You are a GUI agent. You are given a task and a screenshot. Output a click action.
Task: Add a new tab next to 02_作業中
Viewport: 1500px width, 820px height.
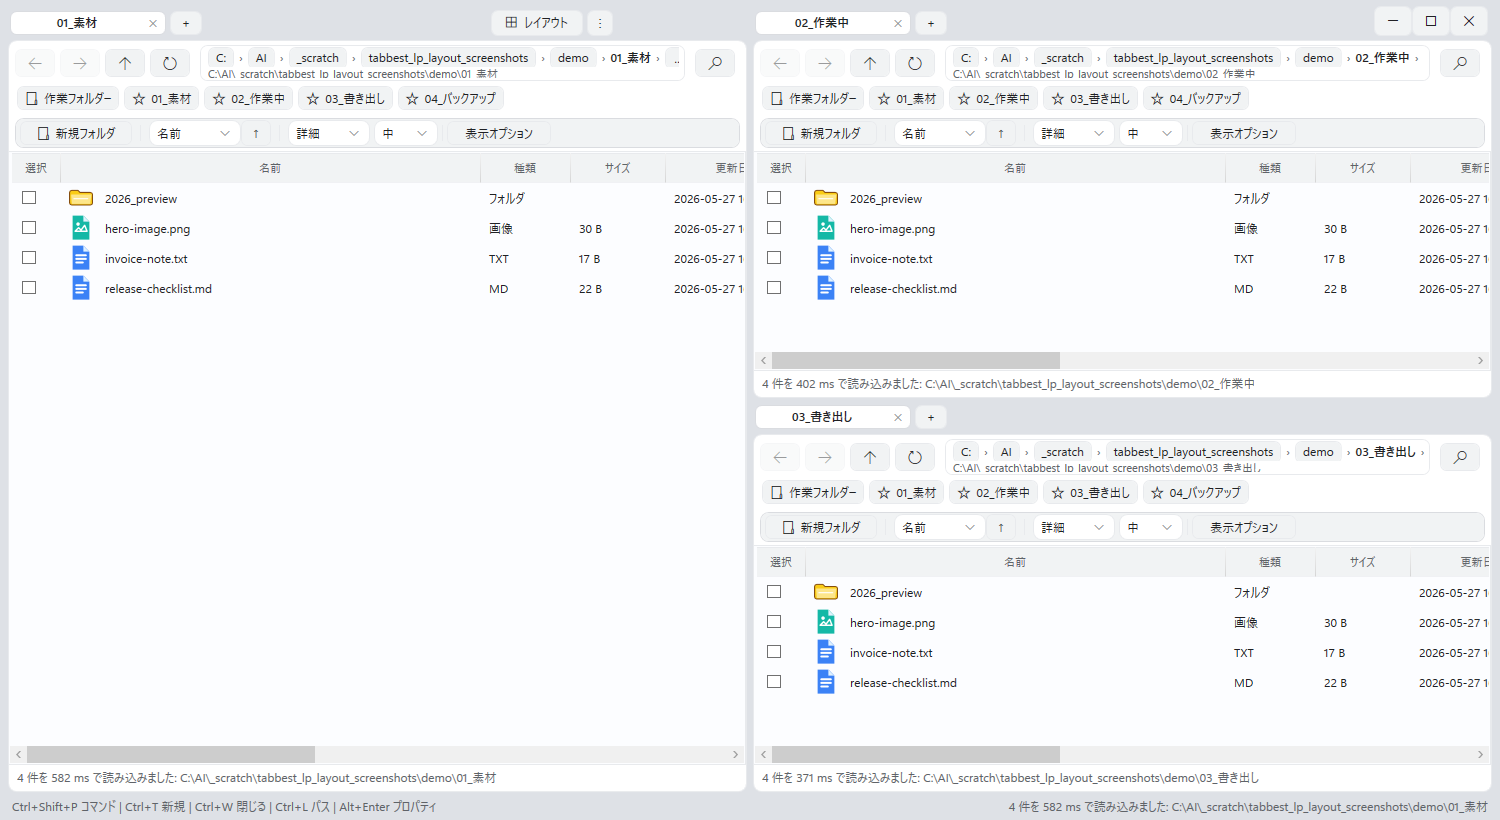click(x=931, y=23)
